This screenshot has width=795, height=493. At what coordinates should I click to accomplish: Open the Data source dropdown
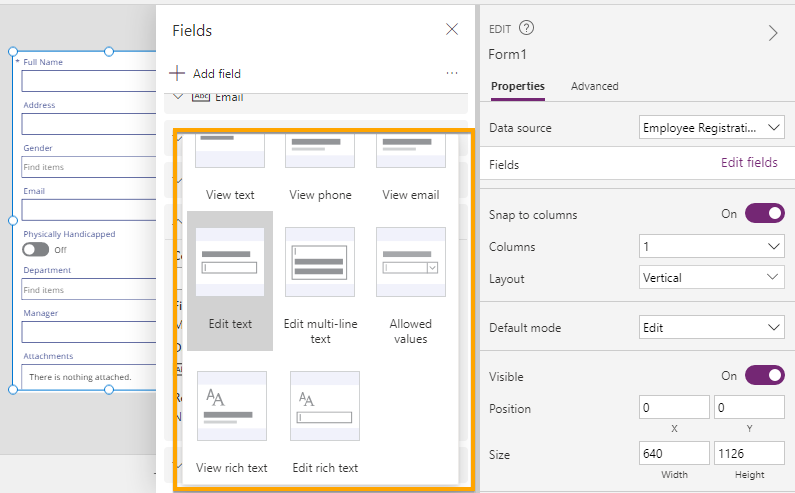711,128
